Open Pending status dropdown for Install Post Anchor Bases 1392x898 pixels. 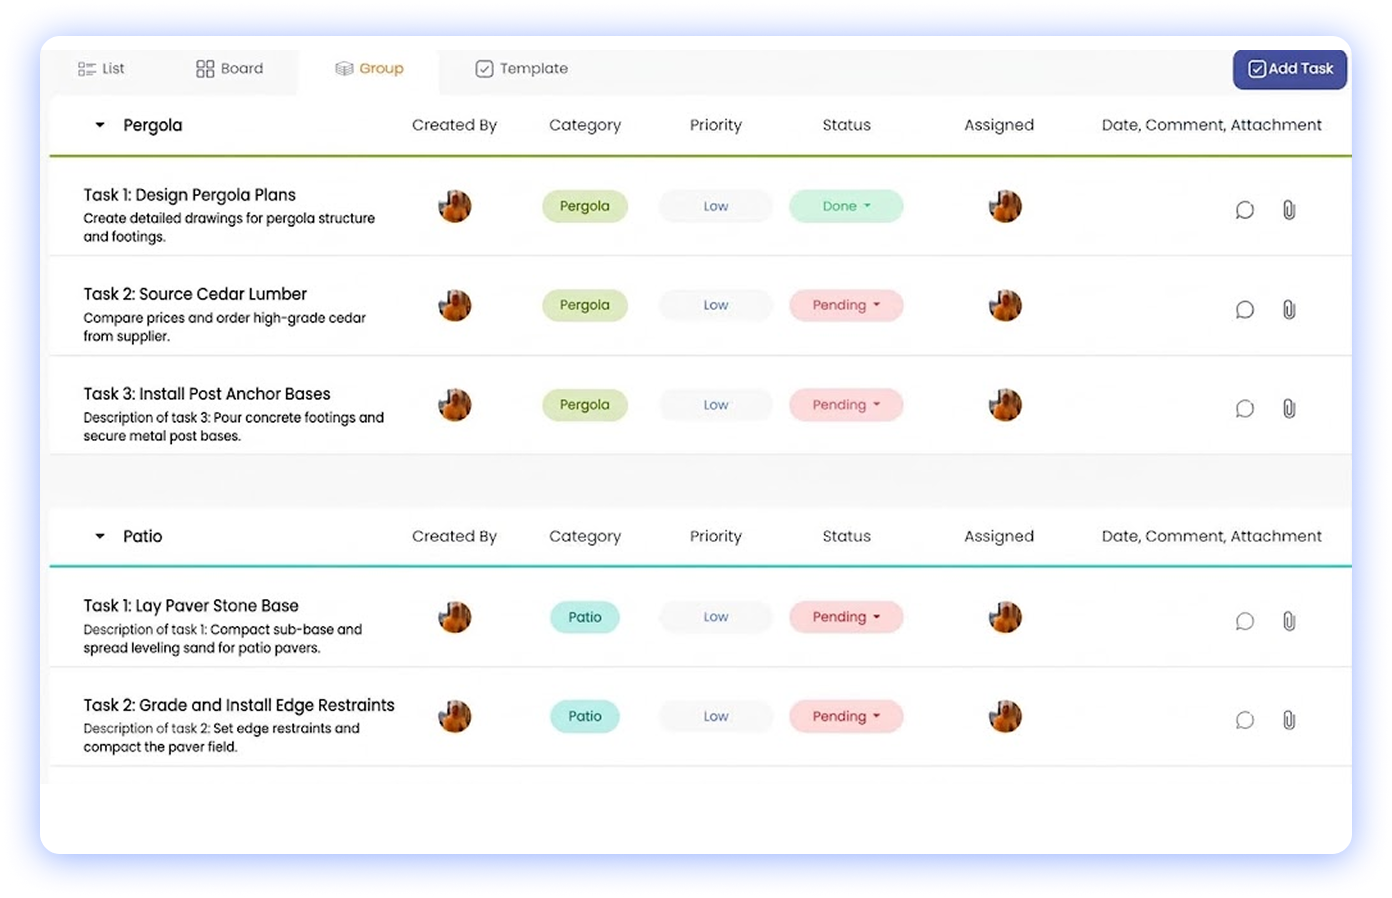tap(846, 405)
